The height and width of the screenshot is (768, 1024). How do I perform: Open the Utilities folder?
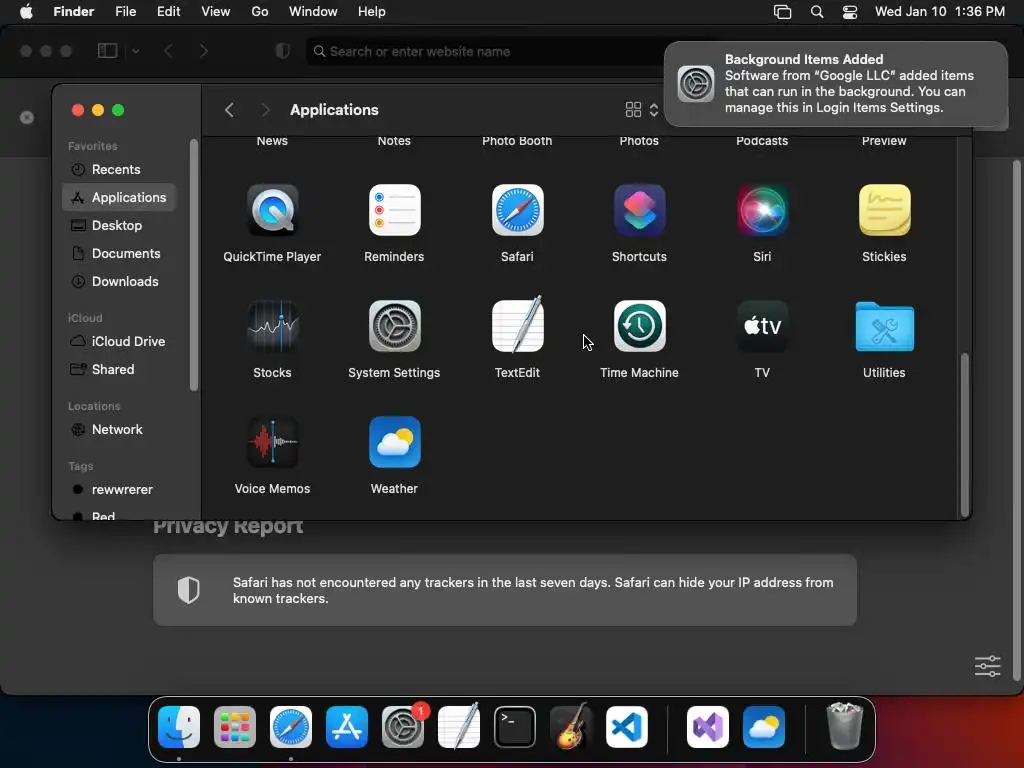[884, 326]
